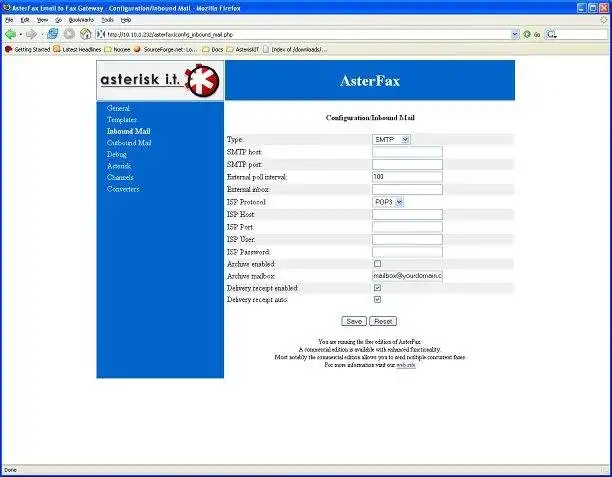Open the Docs bookmarks folder

pyautogui.click(x=212, y=50)
